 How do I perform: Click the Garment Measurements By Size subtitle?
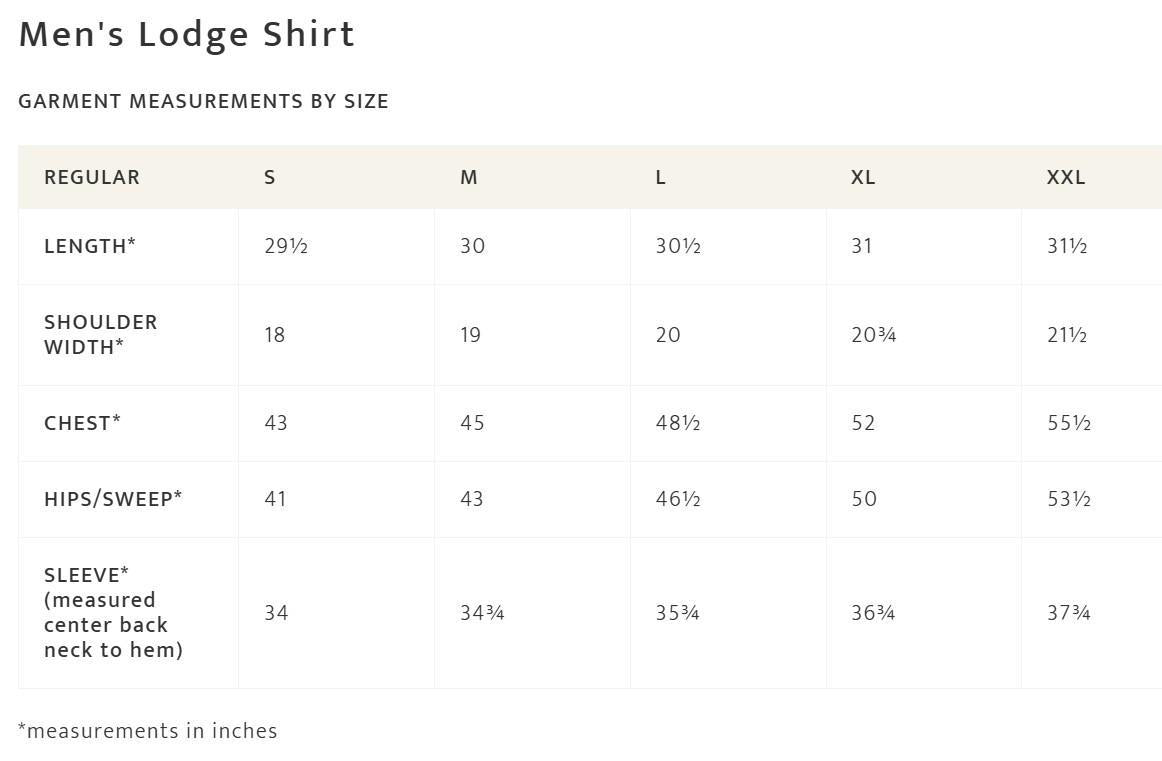tap(203, 101)
